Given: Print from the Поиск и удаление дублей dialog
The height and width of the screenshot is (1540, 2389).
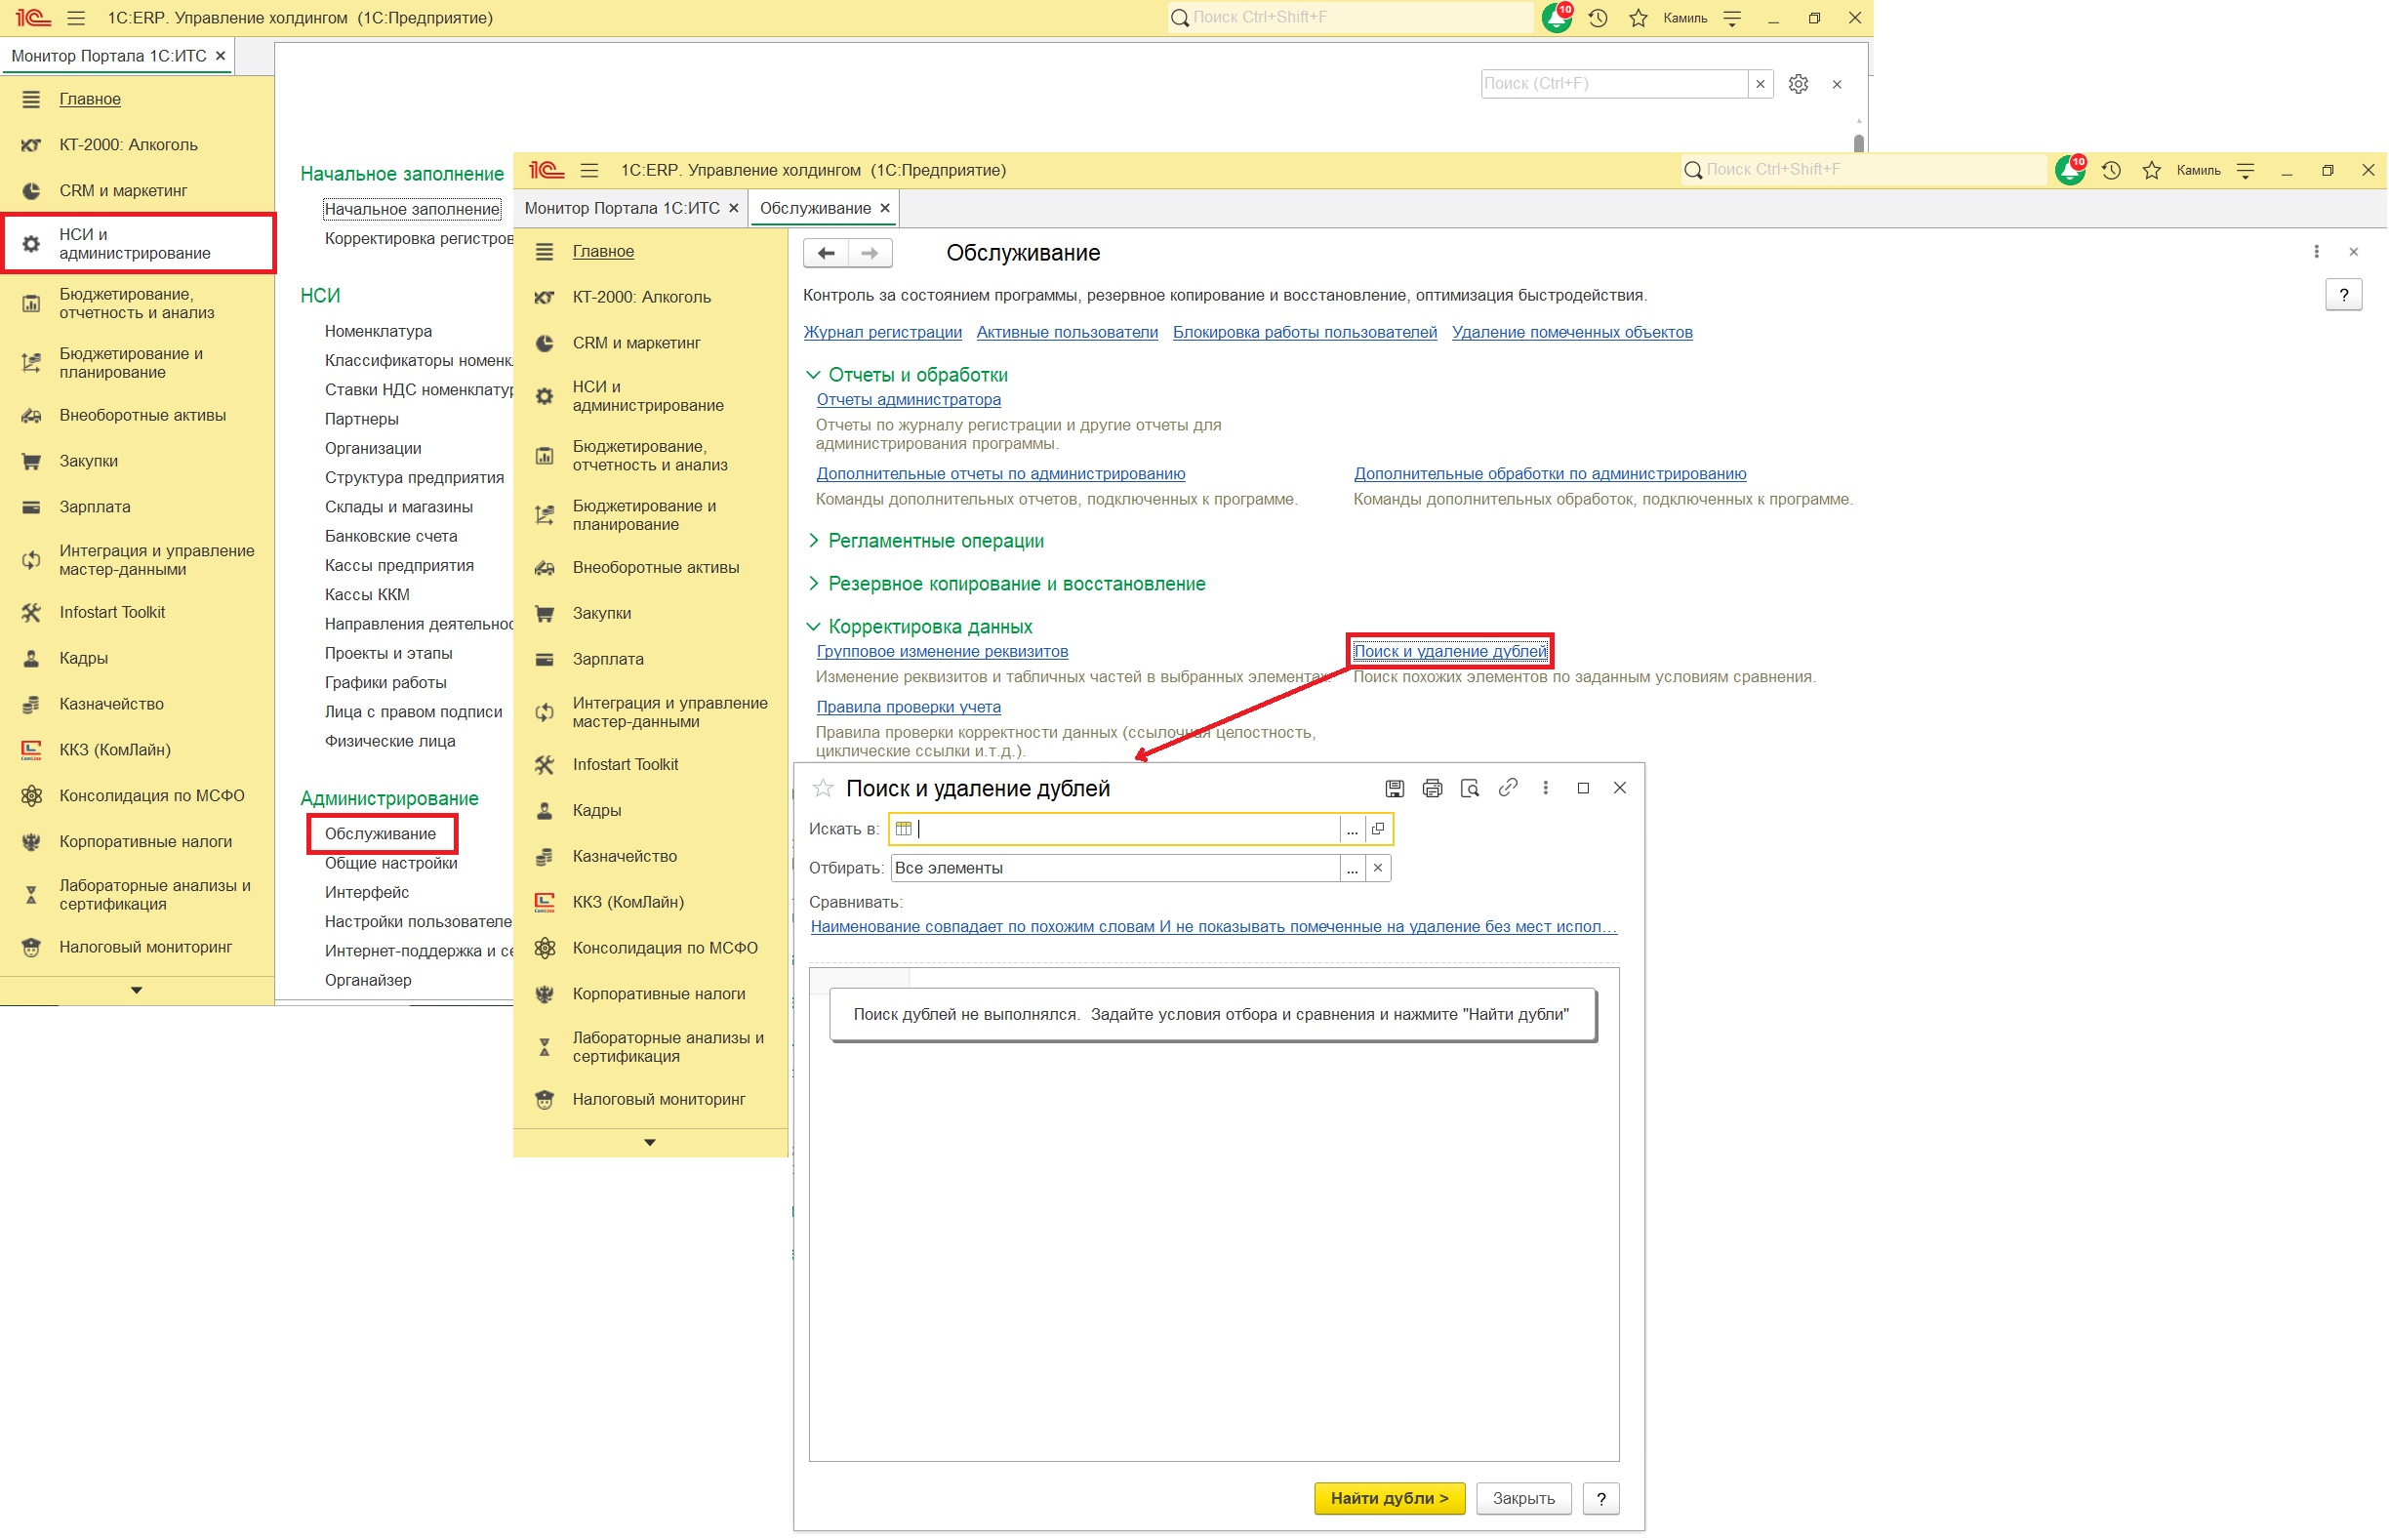Looking at the screenshot, I should [1433, 789].
